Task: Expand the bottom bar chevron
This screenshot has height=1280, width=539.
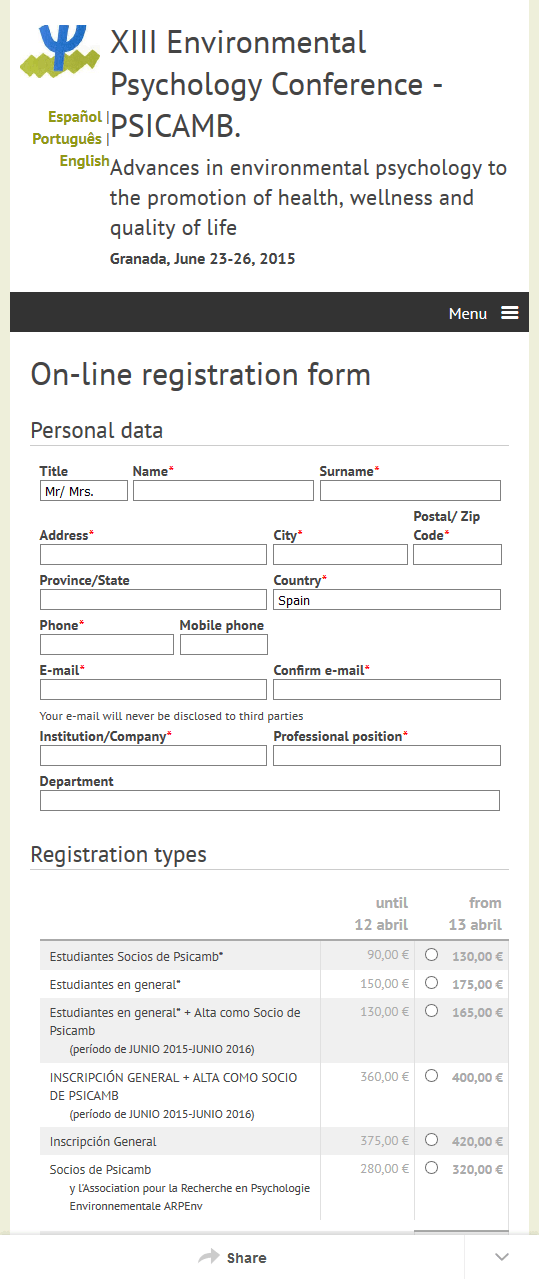Action: tap(502, 1257)
